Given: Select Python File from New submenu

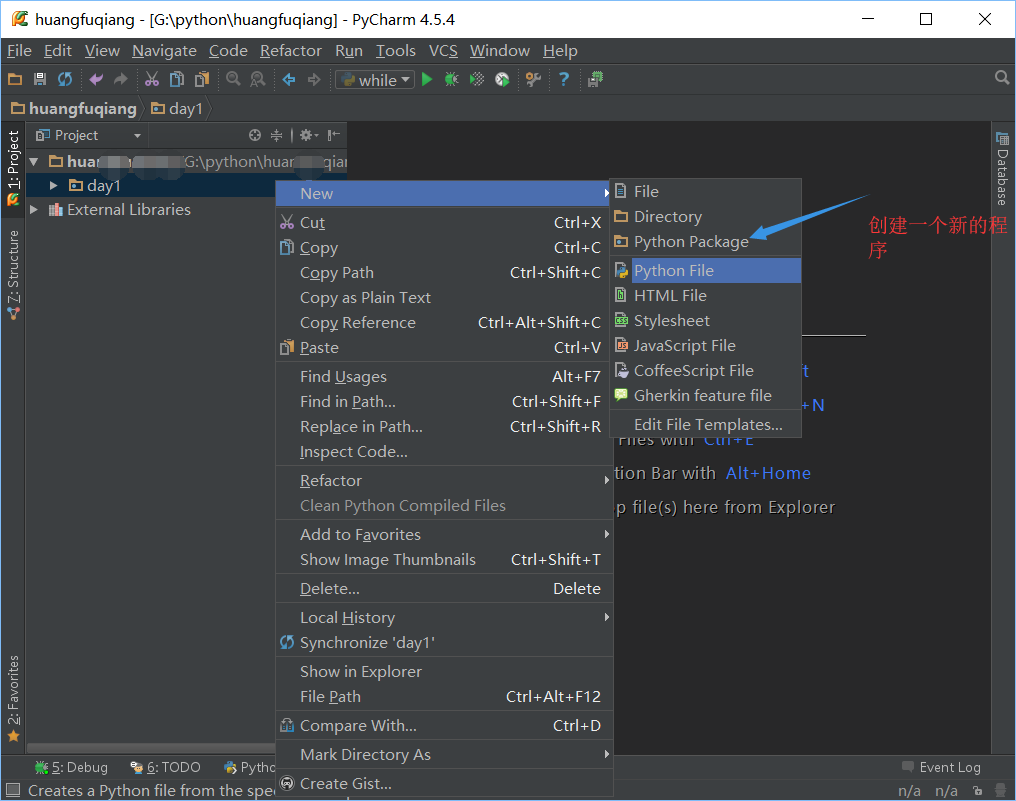Looking at the screenshot, I should [673, 270].
